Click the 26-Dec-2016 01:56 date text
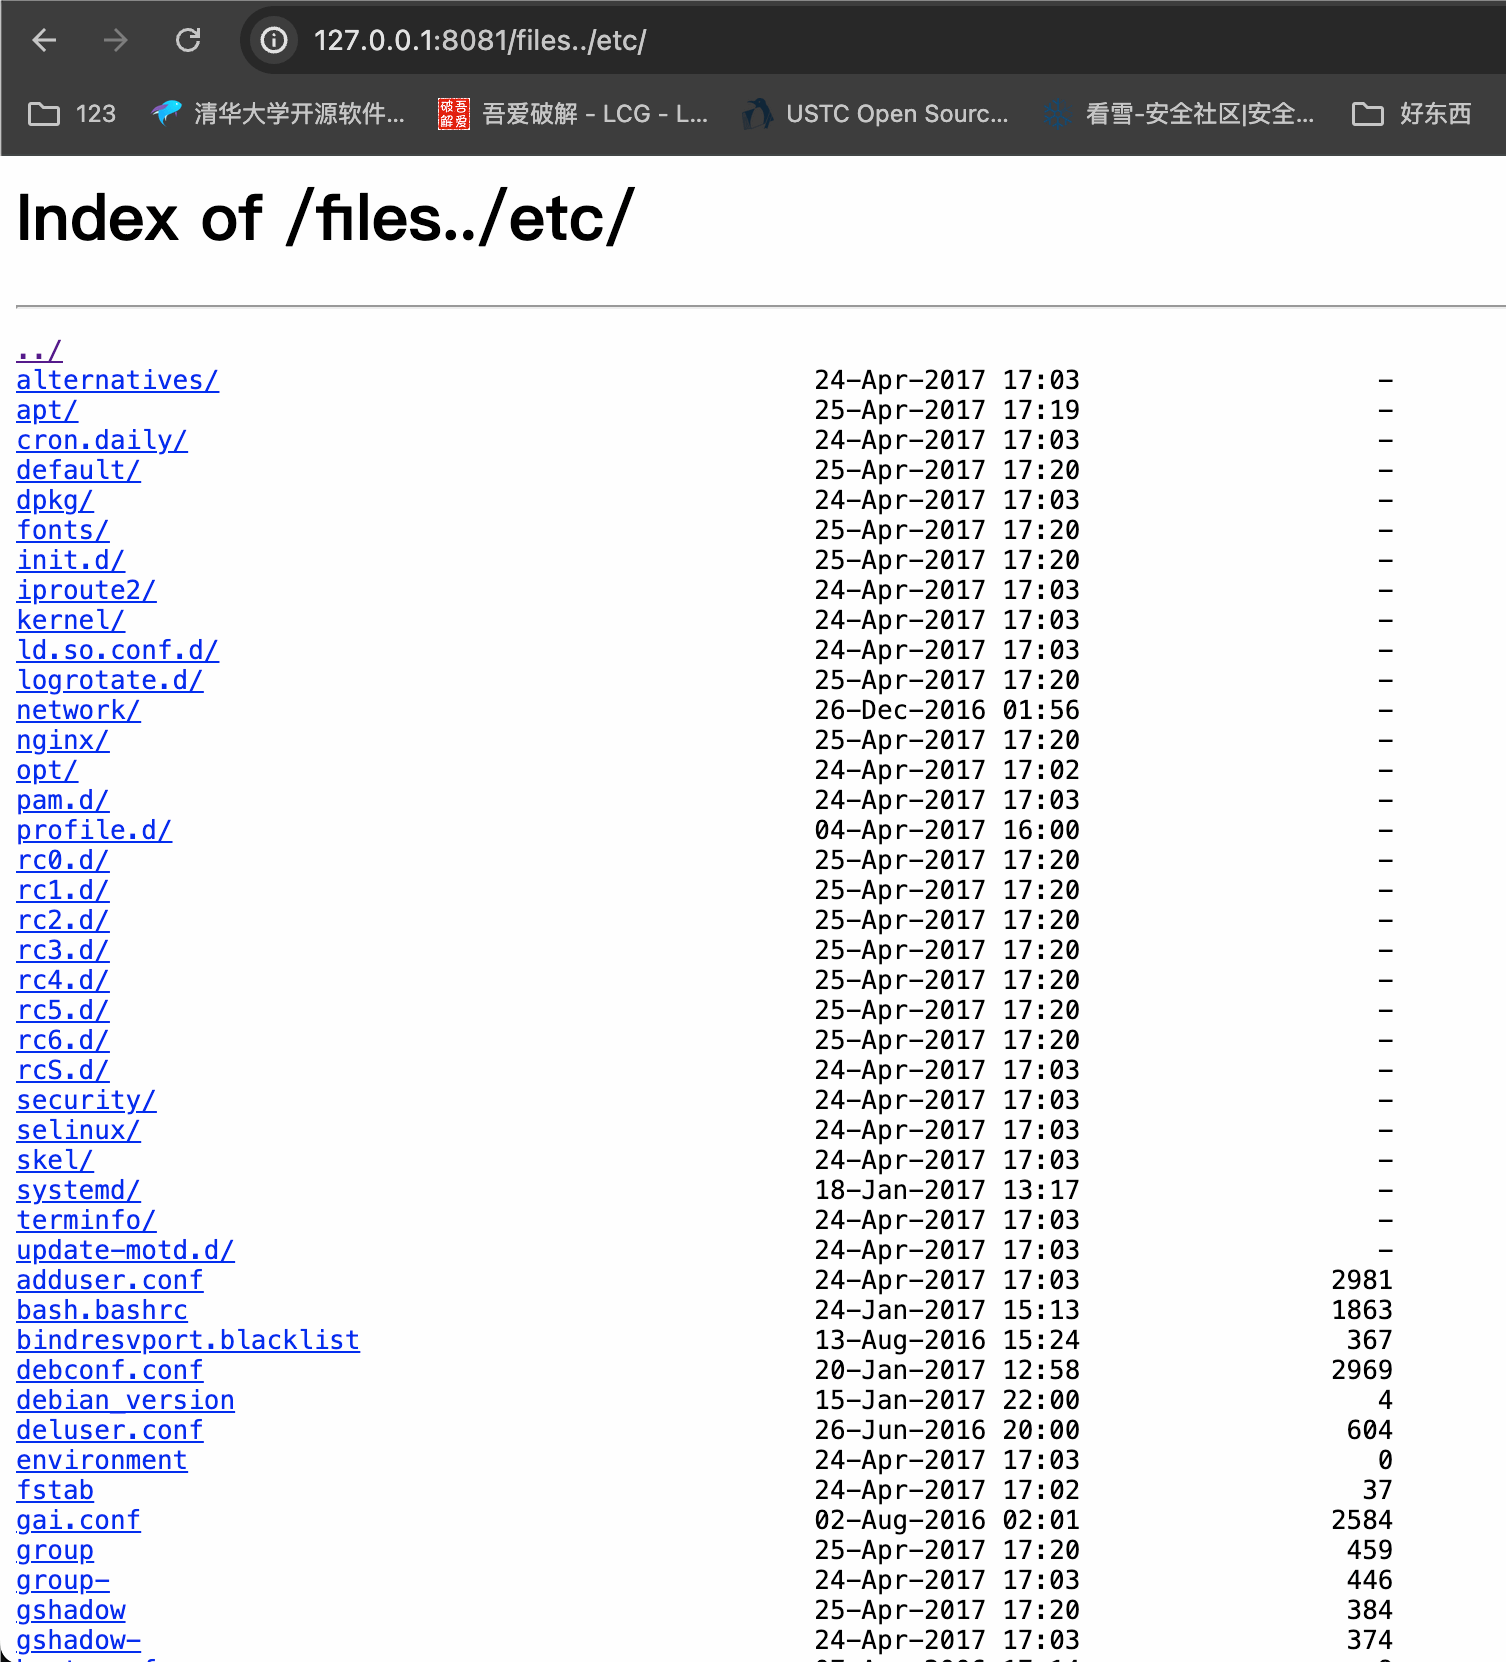This screenshot has height=1662, width=1506. 947,710
